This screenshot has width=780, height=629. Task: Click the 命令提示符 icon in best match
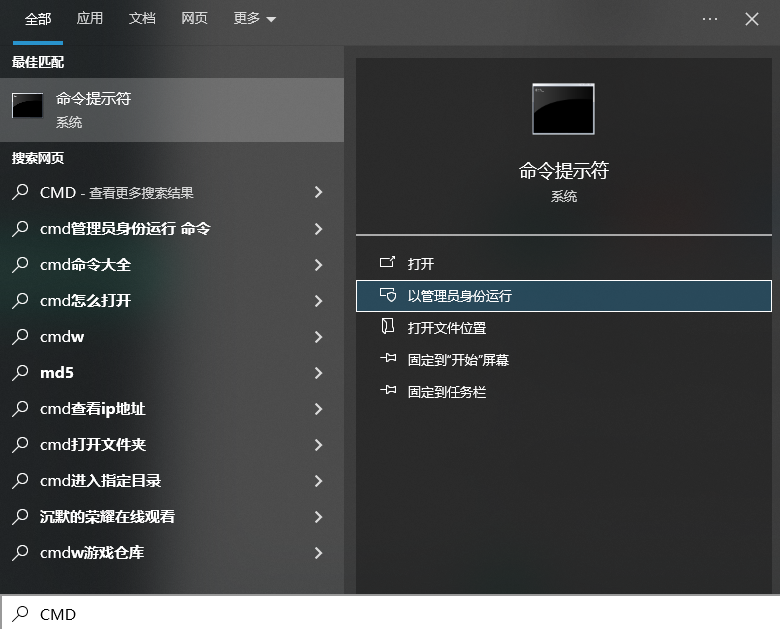(27, 105)
